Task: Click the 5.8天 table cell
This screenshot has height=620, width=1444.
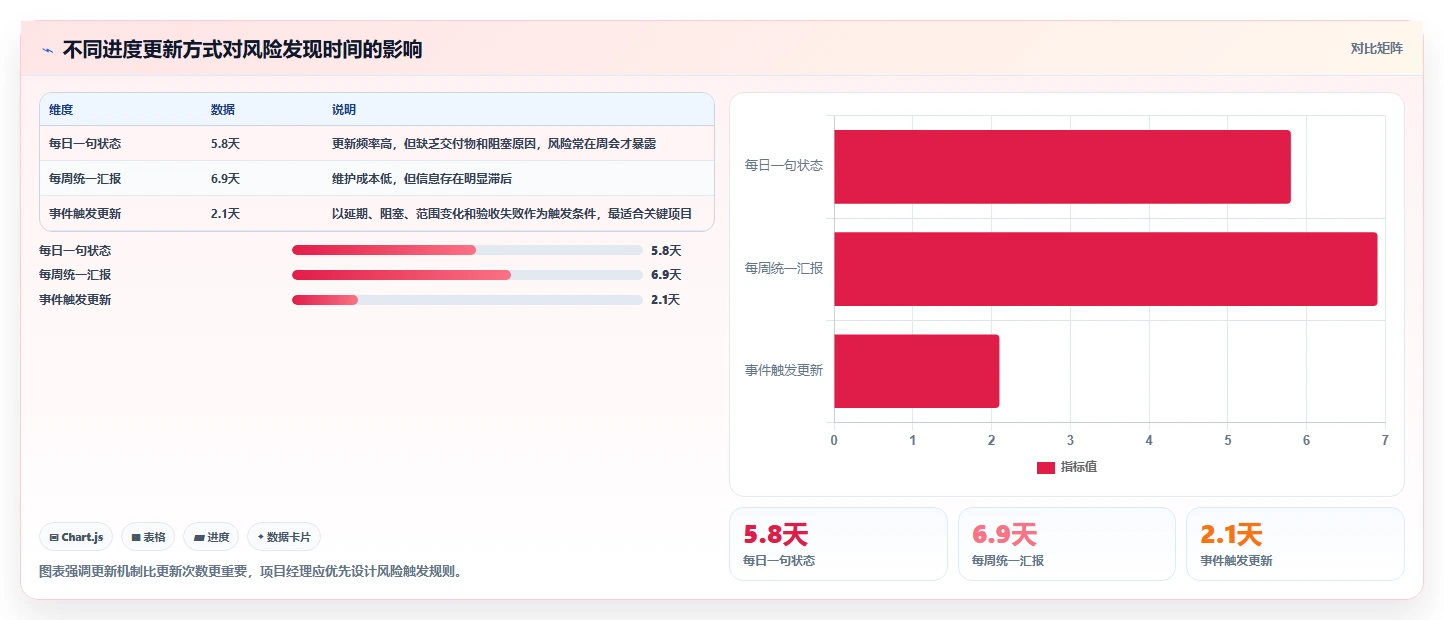Action: coord(225,144)
